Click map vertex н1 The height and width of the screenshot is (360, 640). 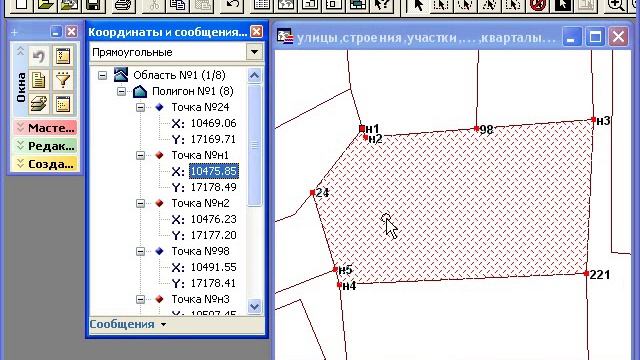(x=362, y=129)
